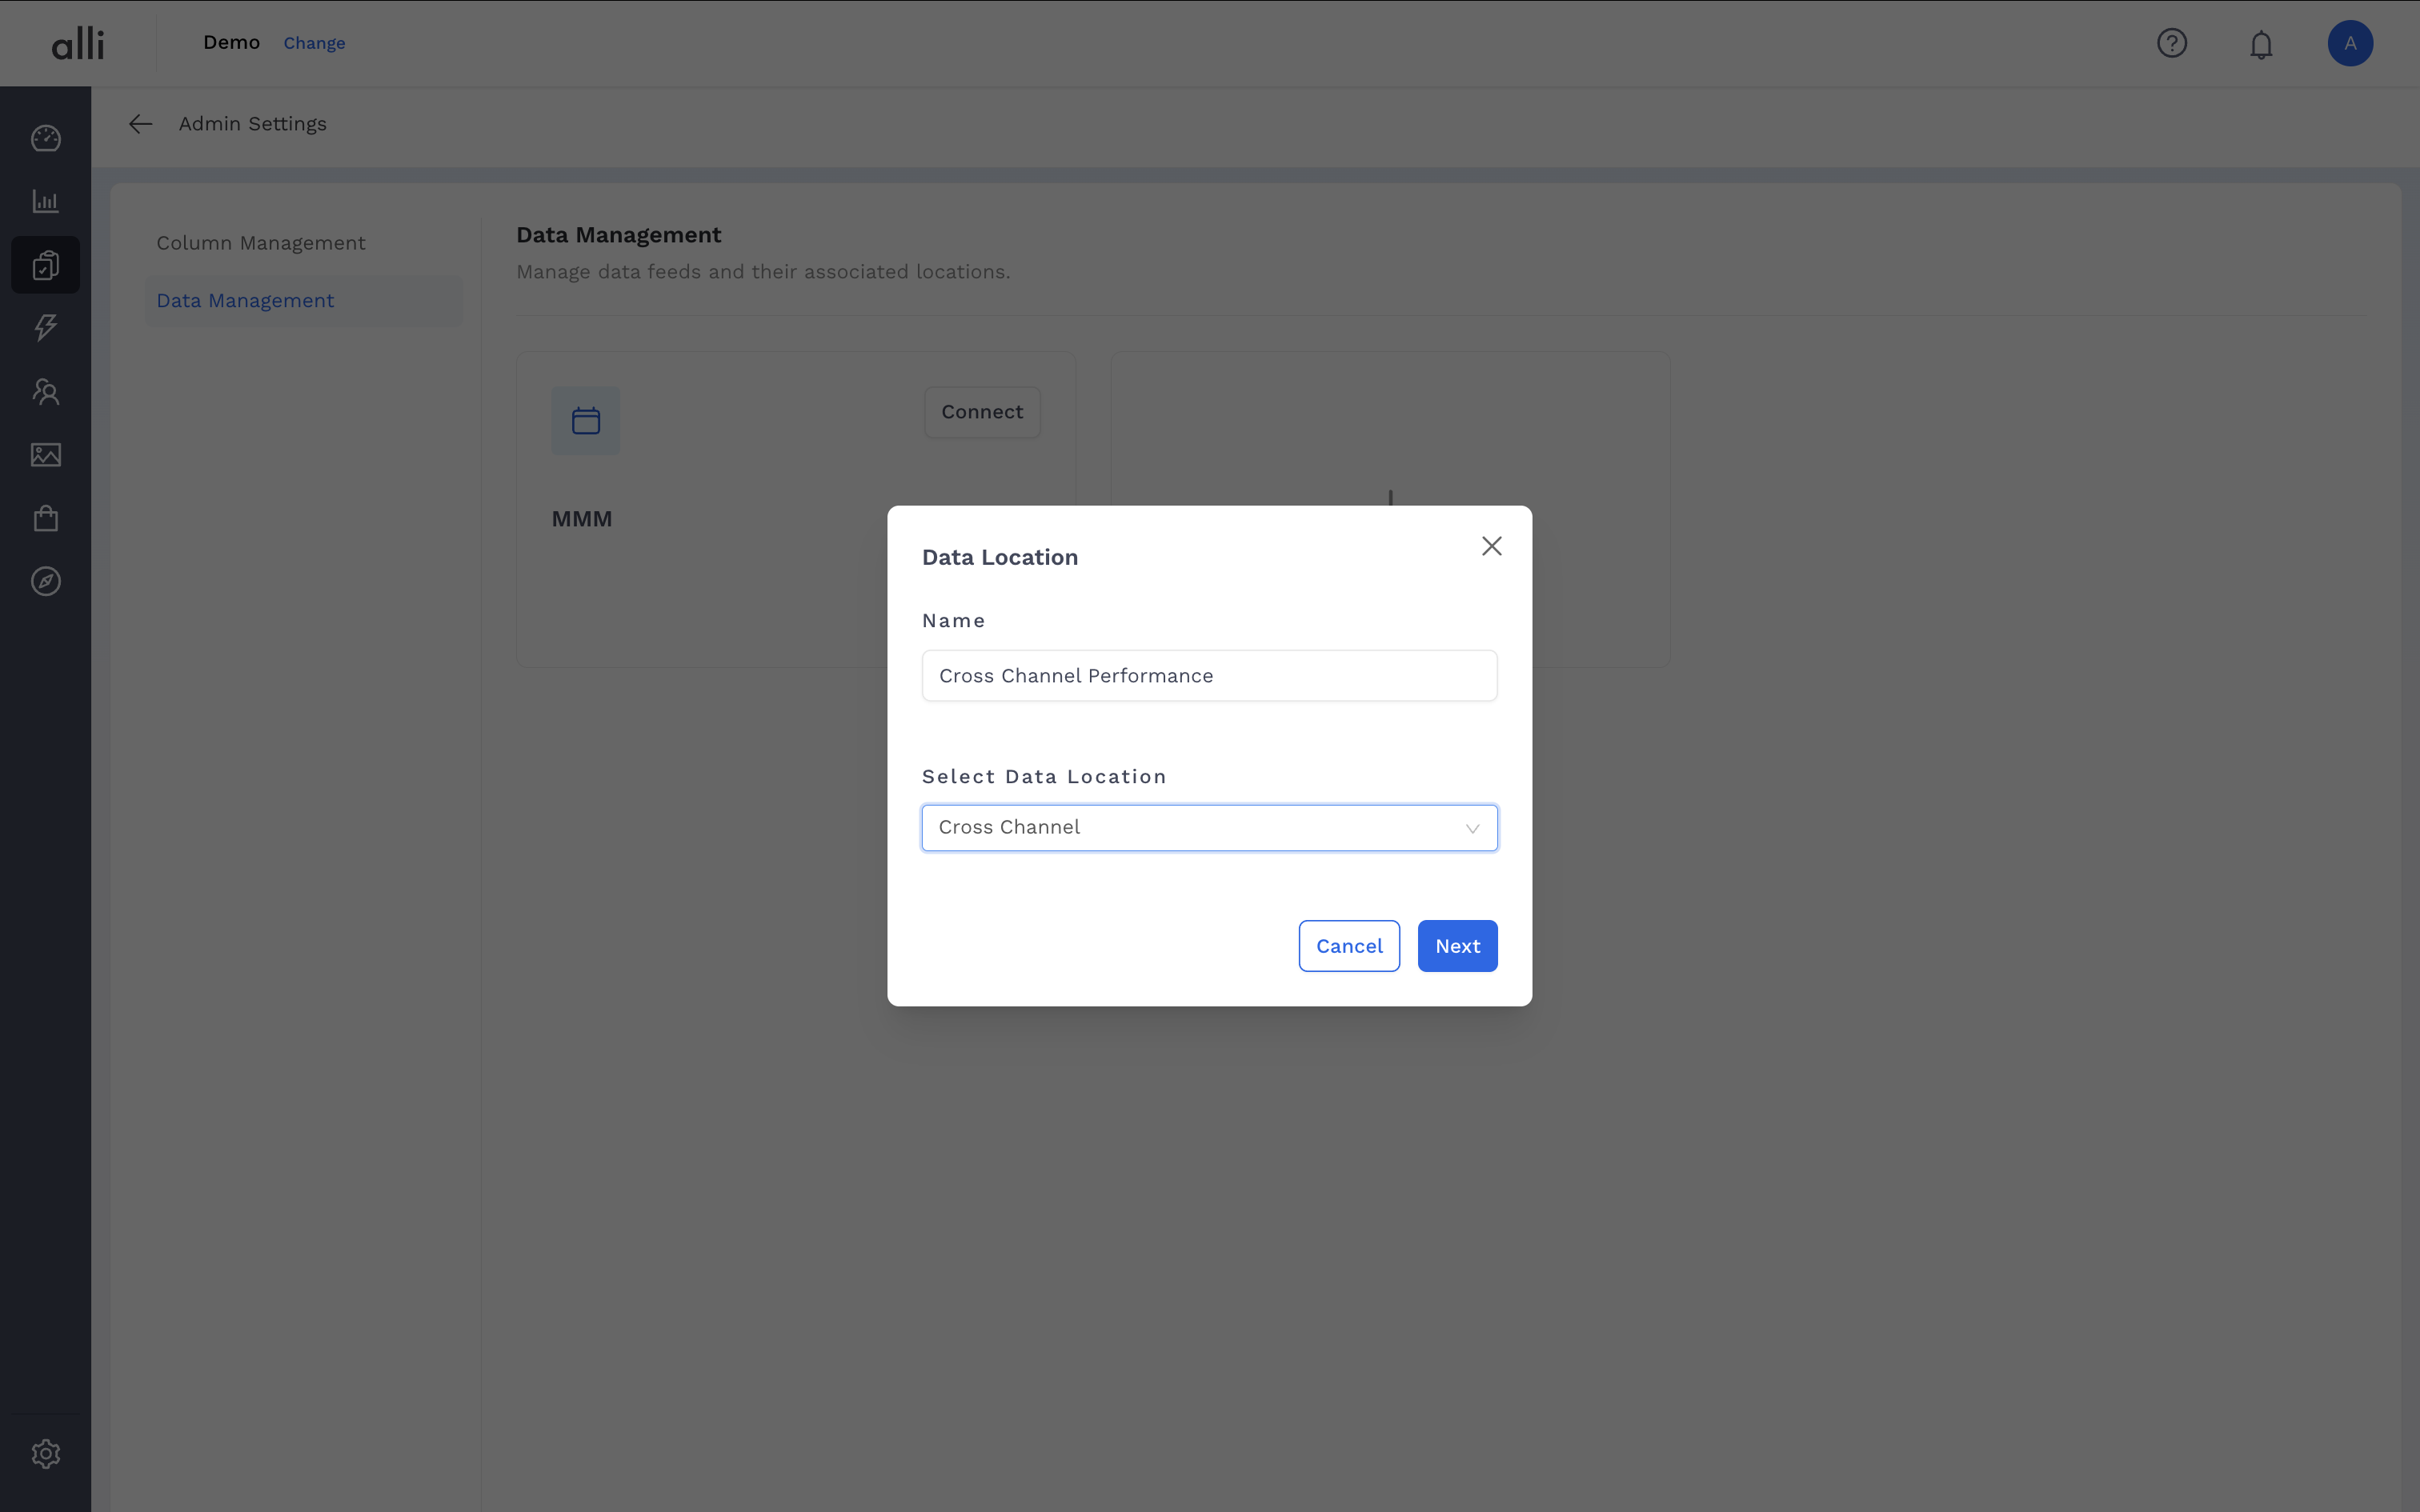Open the audiences people sidebar icon
Screen dimensions: 2420x1512
(46, 391)
